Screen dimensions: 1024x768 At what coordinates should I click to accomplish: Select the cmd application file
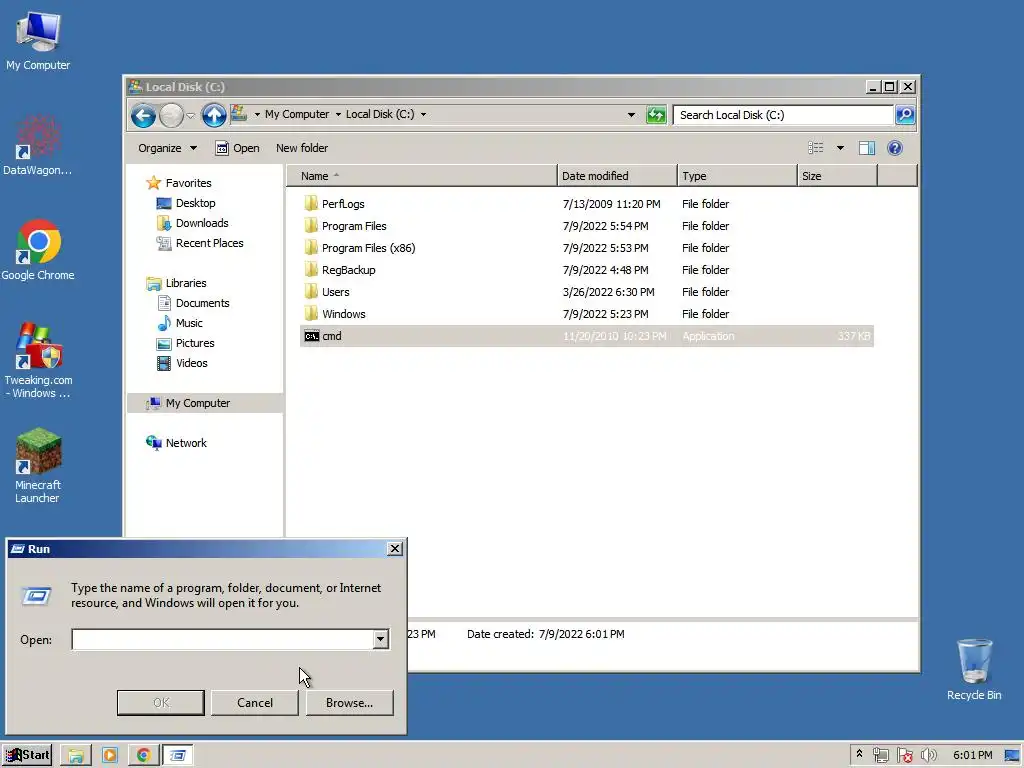click(x=586, y=336)
